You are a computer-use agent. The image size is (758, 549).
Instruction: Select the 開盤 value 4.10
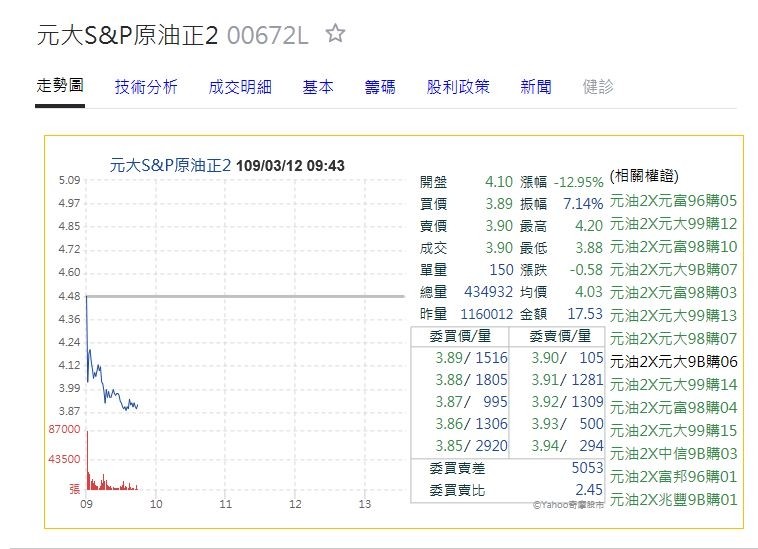498,182
